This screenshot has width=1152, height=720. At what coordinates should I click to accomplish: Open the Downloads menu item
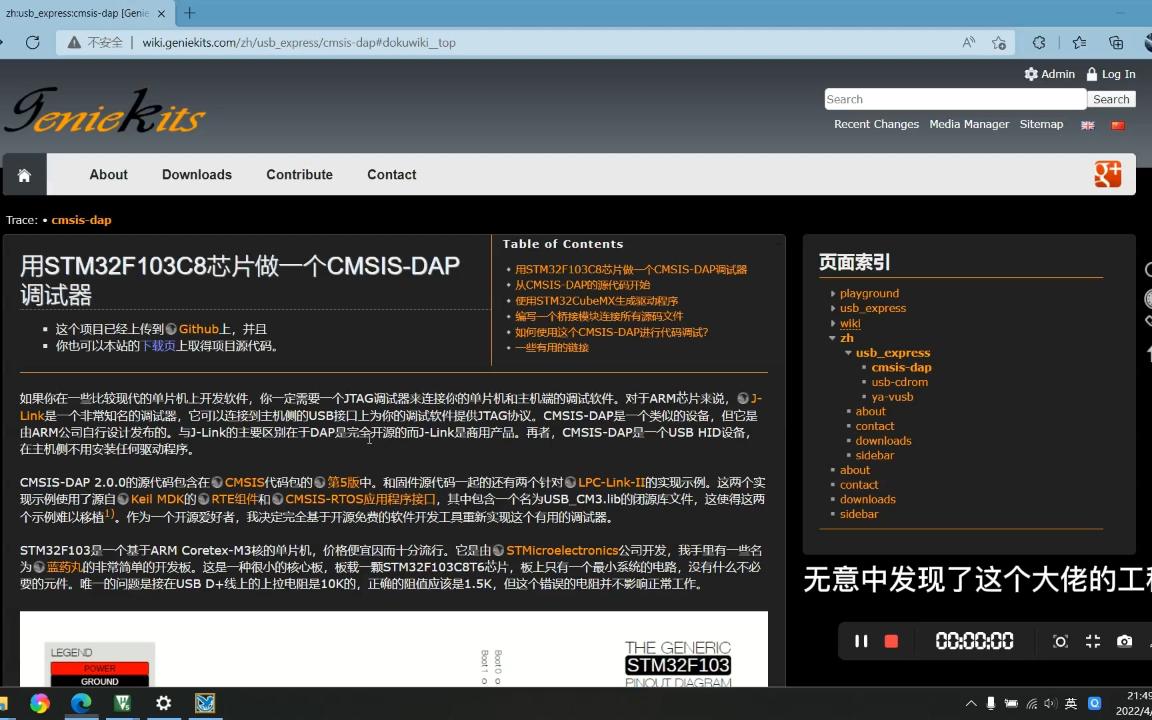coord(196,174)
